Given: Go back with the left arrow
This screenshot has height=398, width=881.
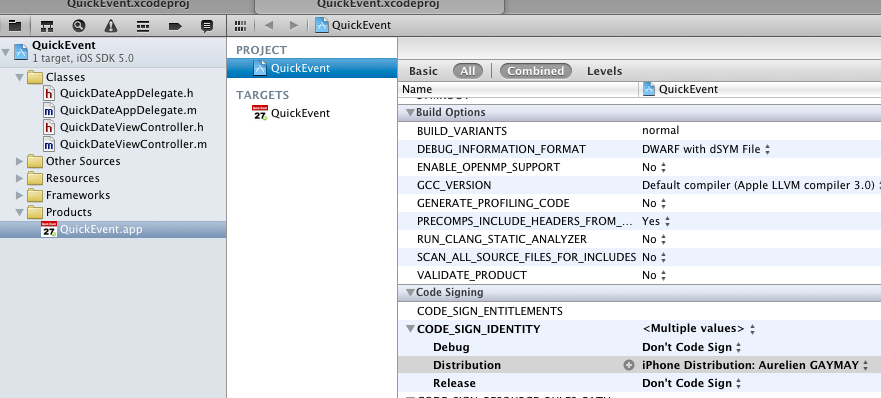Looking at the screenshot, I should tap(269, 25).
